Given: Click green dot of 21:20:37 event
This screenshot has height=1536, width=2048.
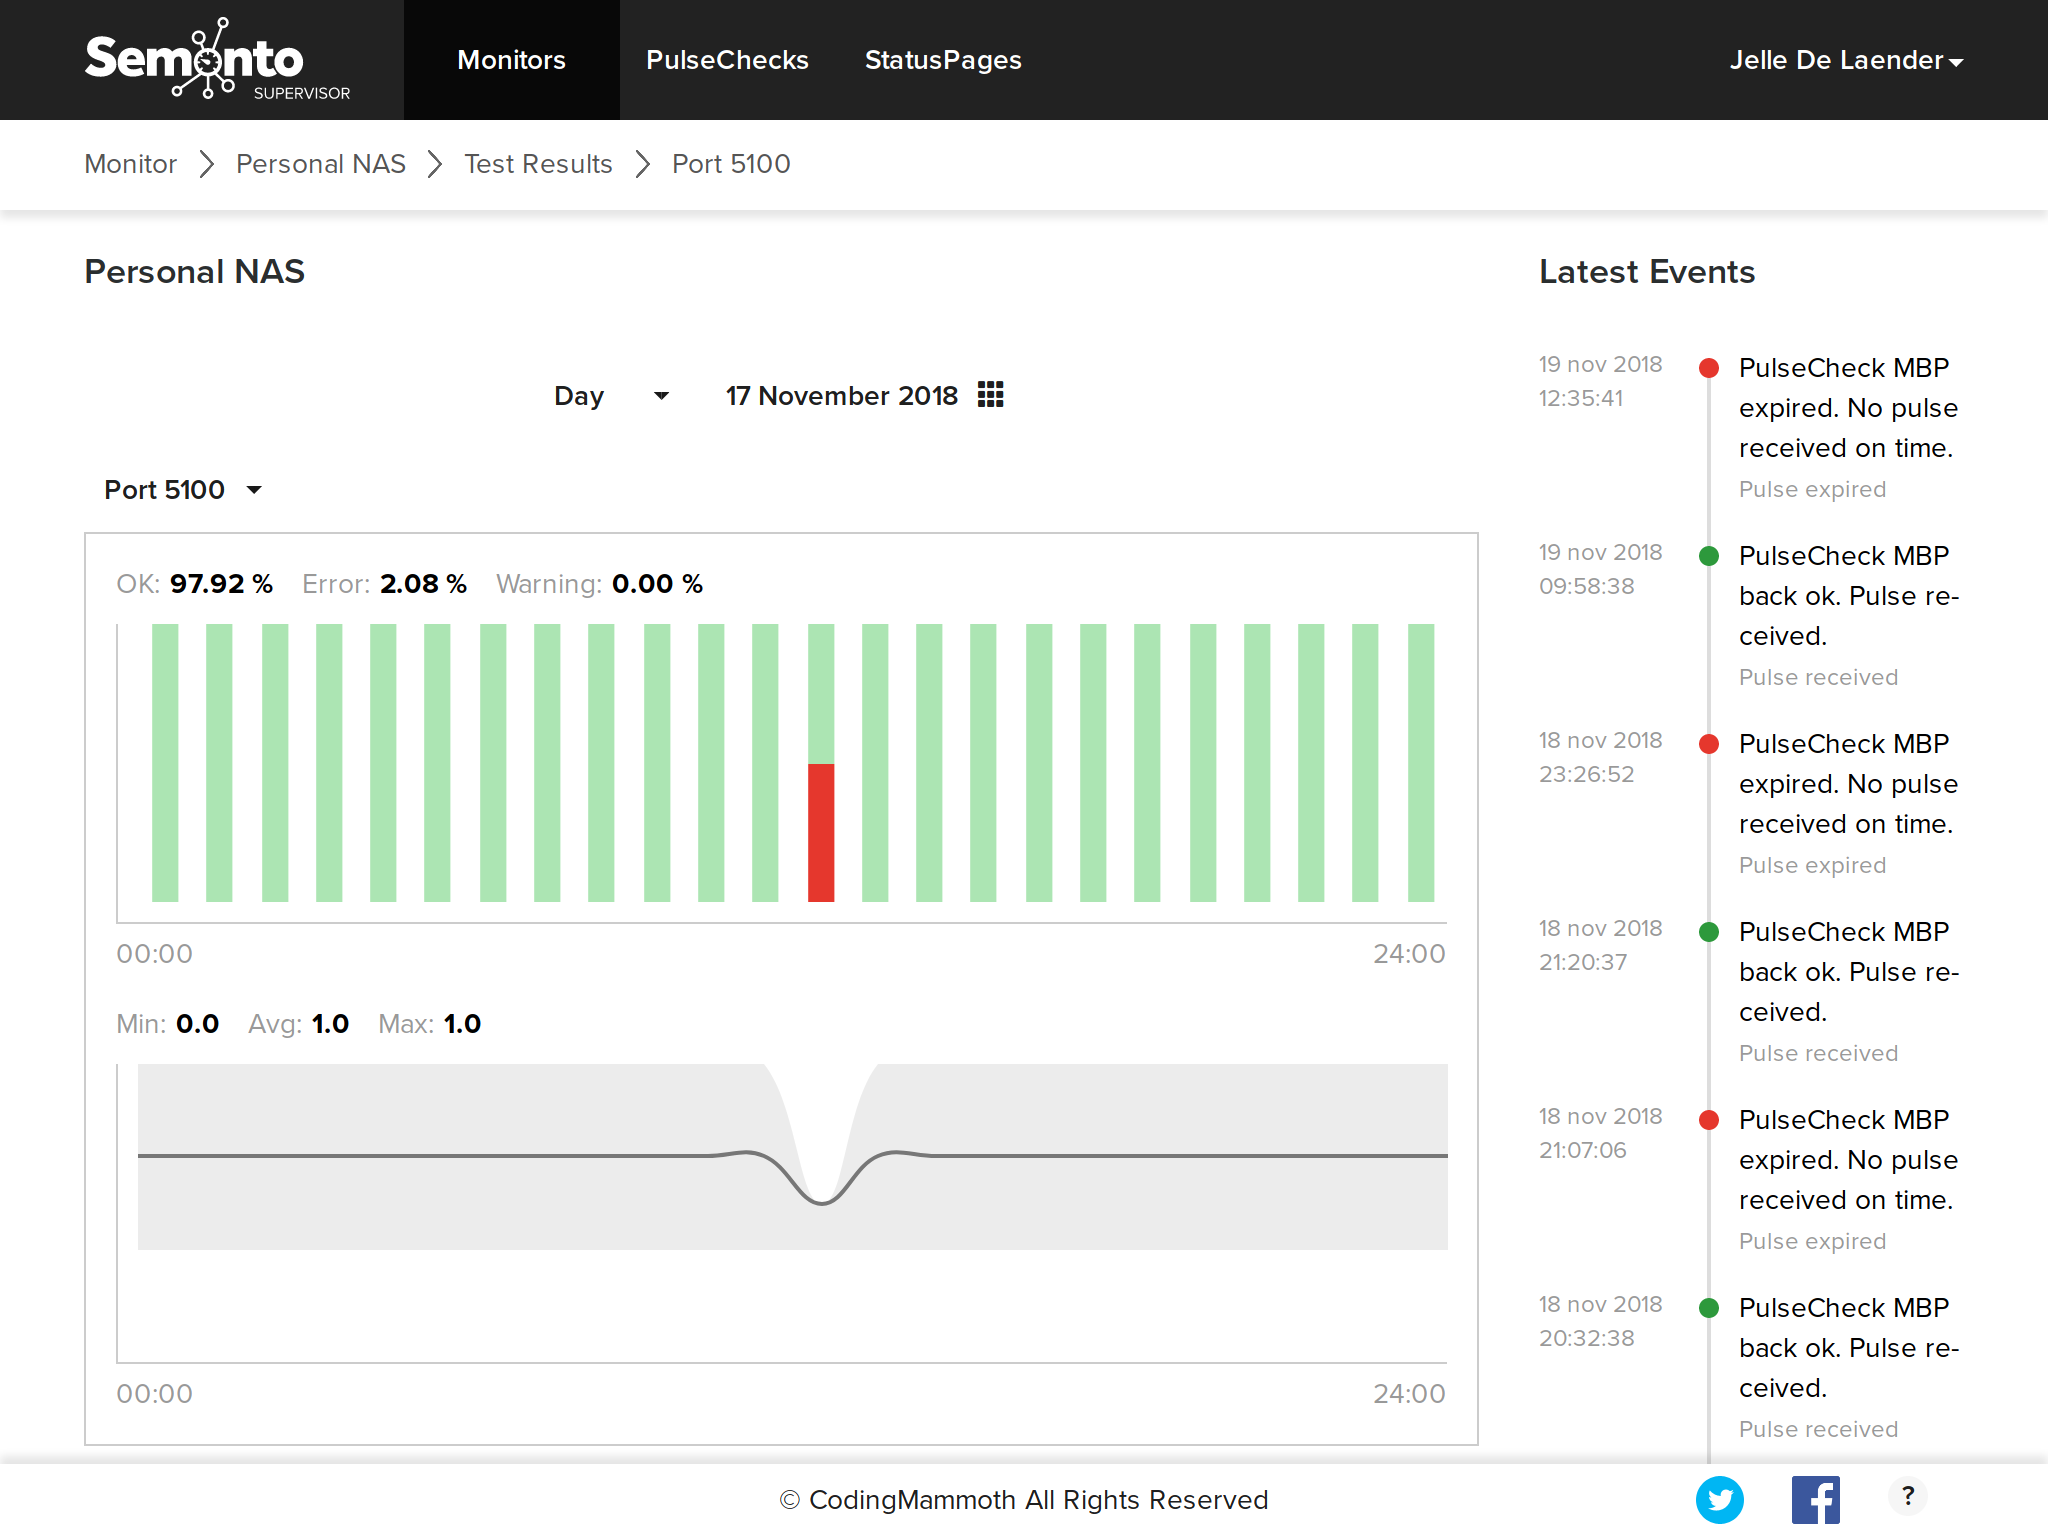Looking at the screenshot, I should tap(1709, 932).
